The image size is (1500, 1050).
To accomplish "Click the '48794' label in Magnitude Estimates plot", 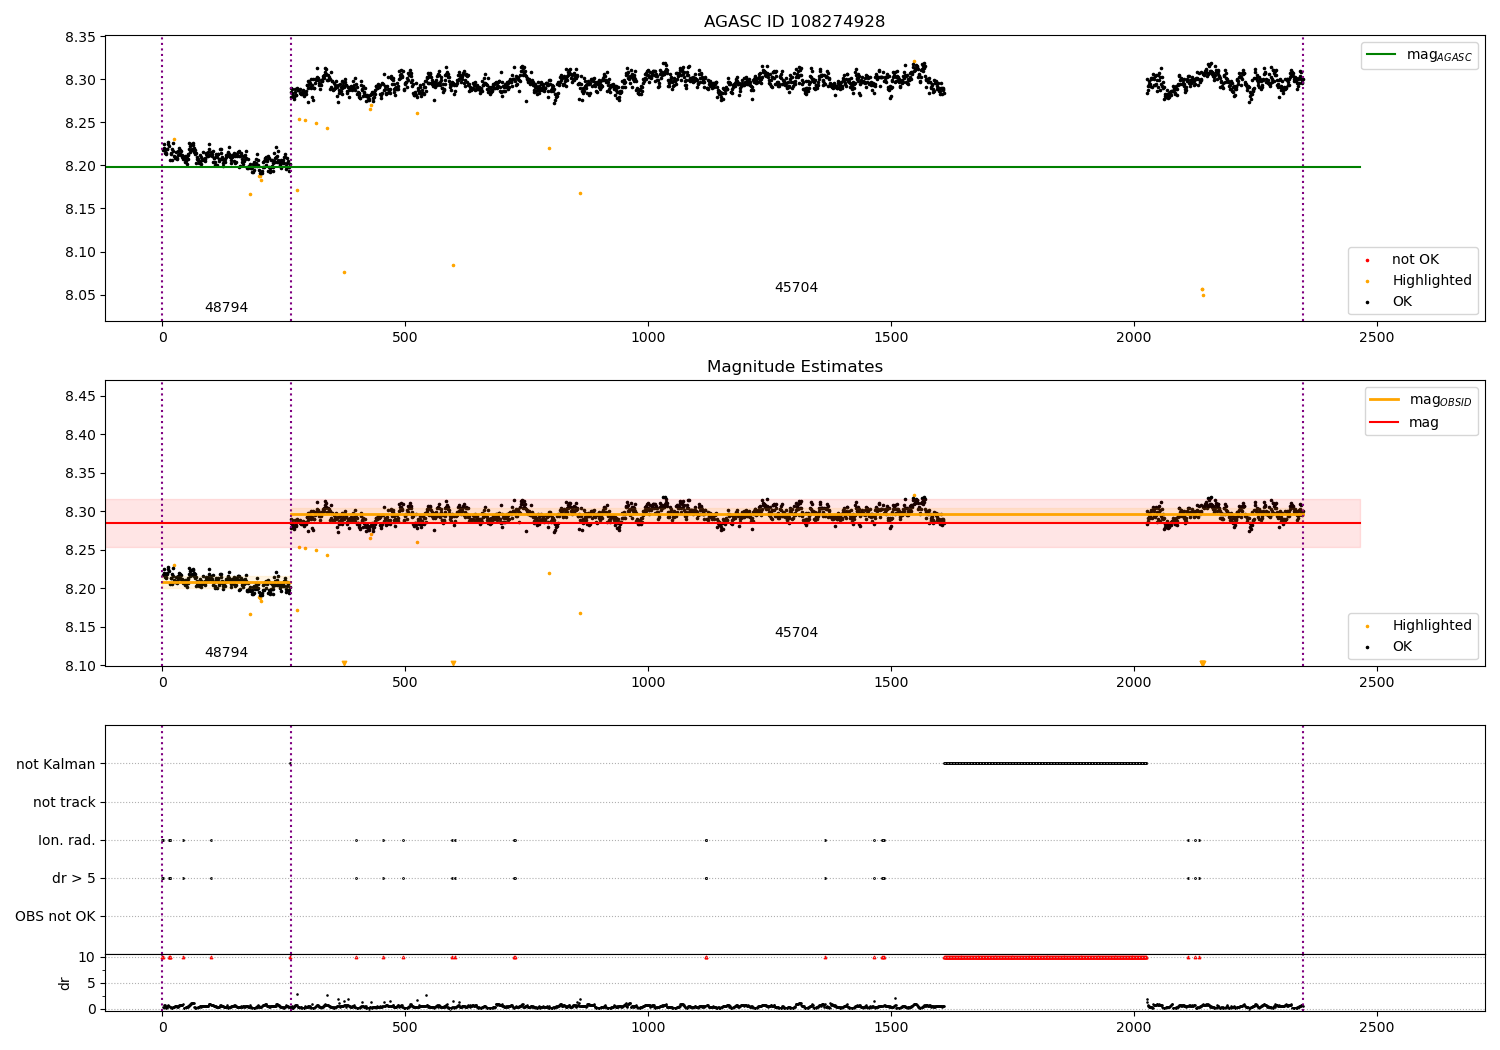I will 226,653.
